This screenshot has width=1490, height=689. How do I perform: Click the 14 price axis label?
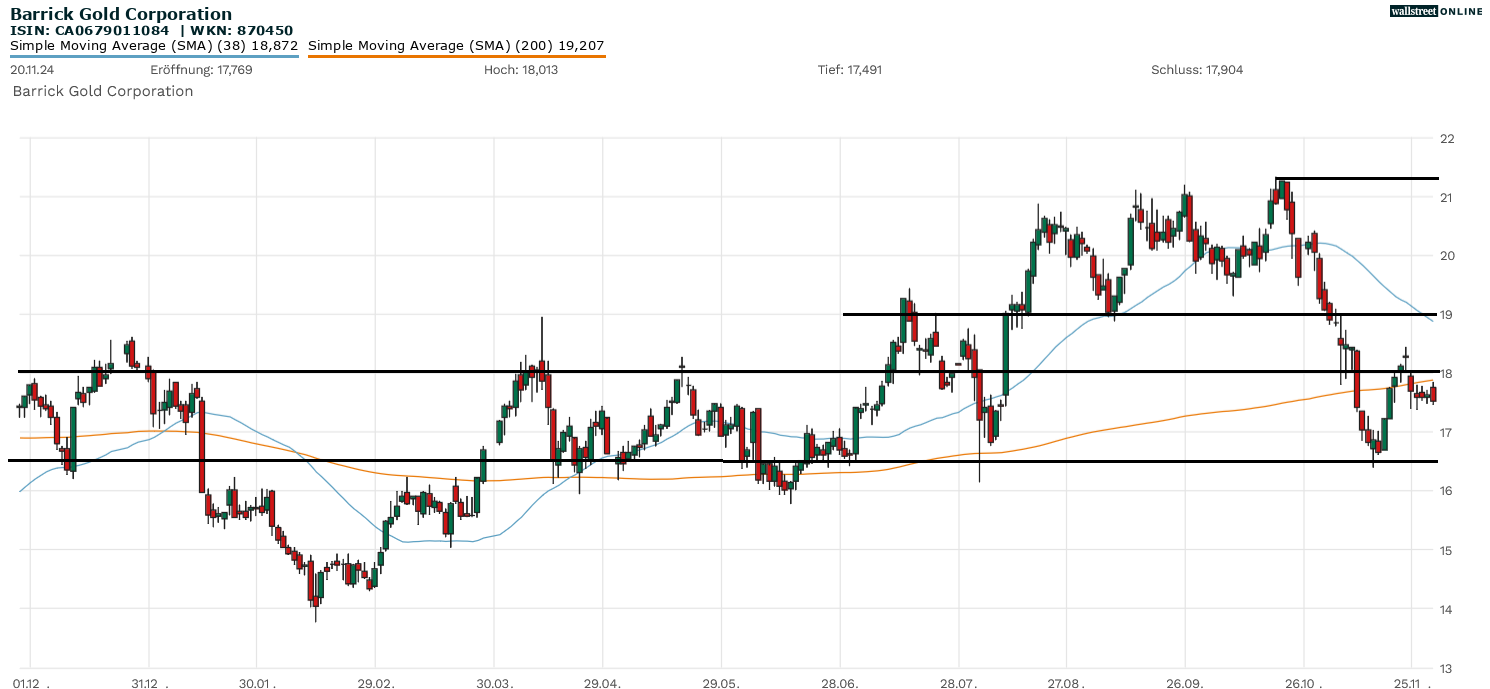(x=1446, y=609)
